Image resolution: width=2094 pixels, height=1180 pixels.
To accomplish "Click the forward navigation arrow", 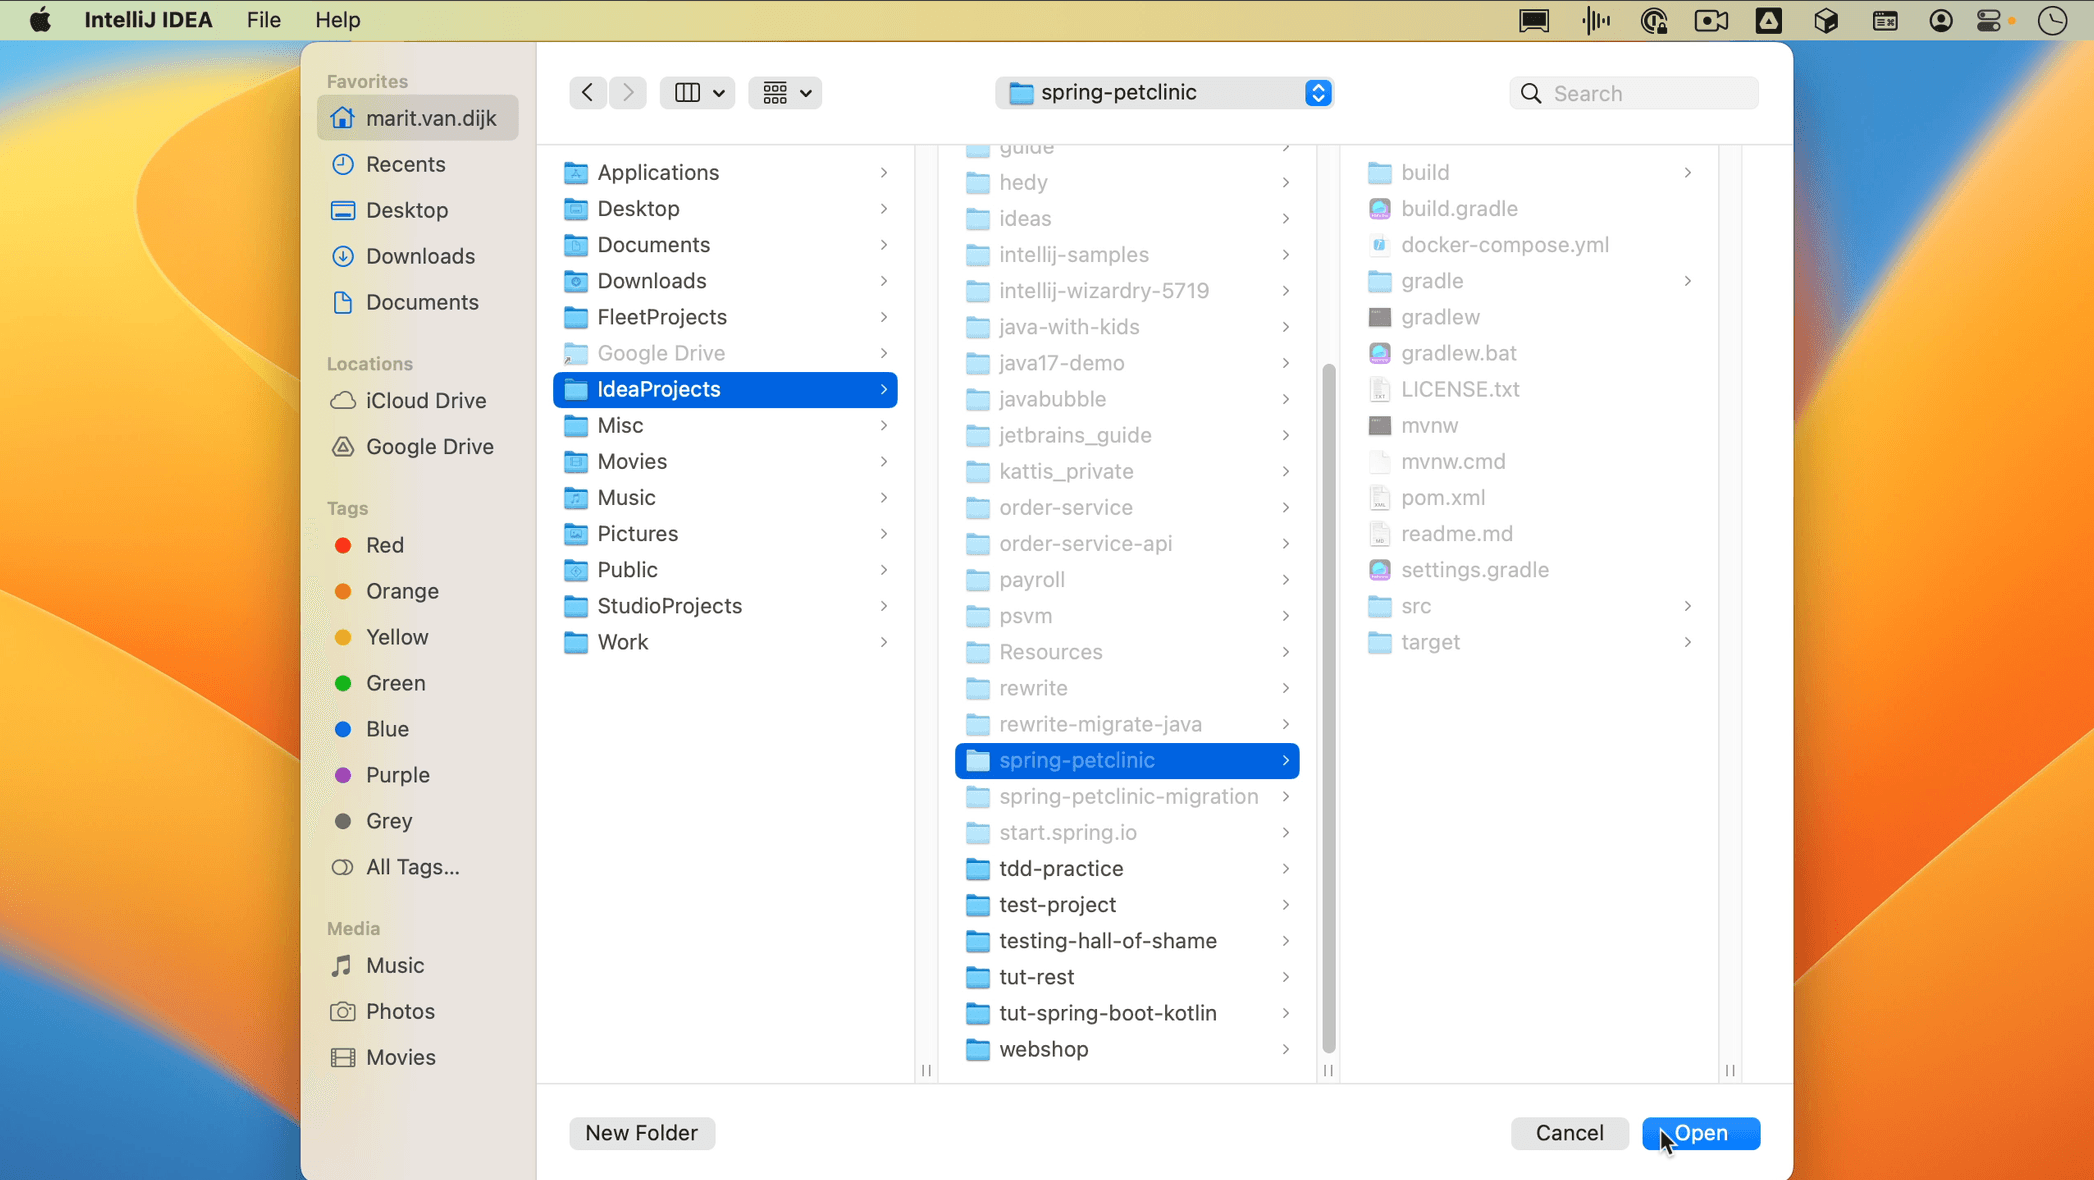I will click(x=628, y=93).
